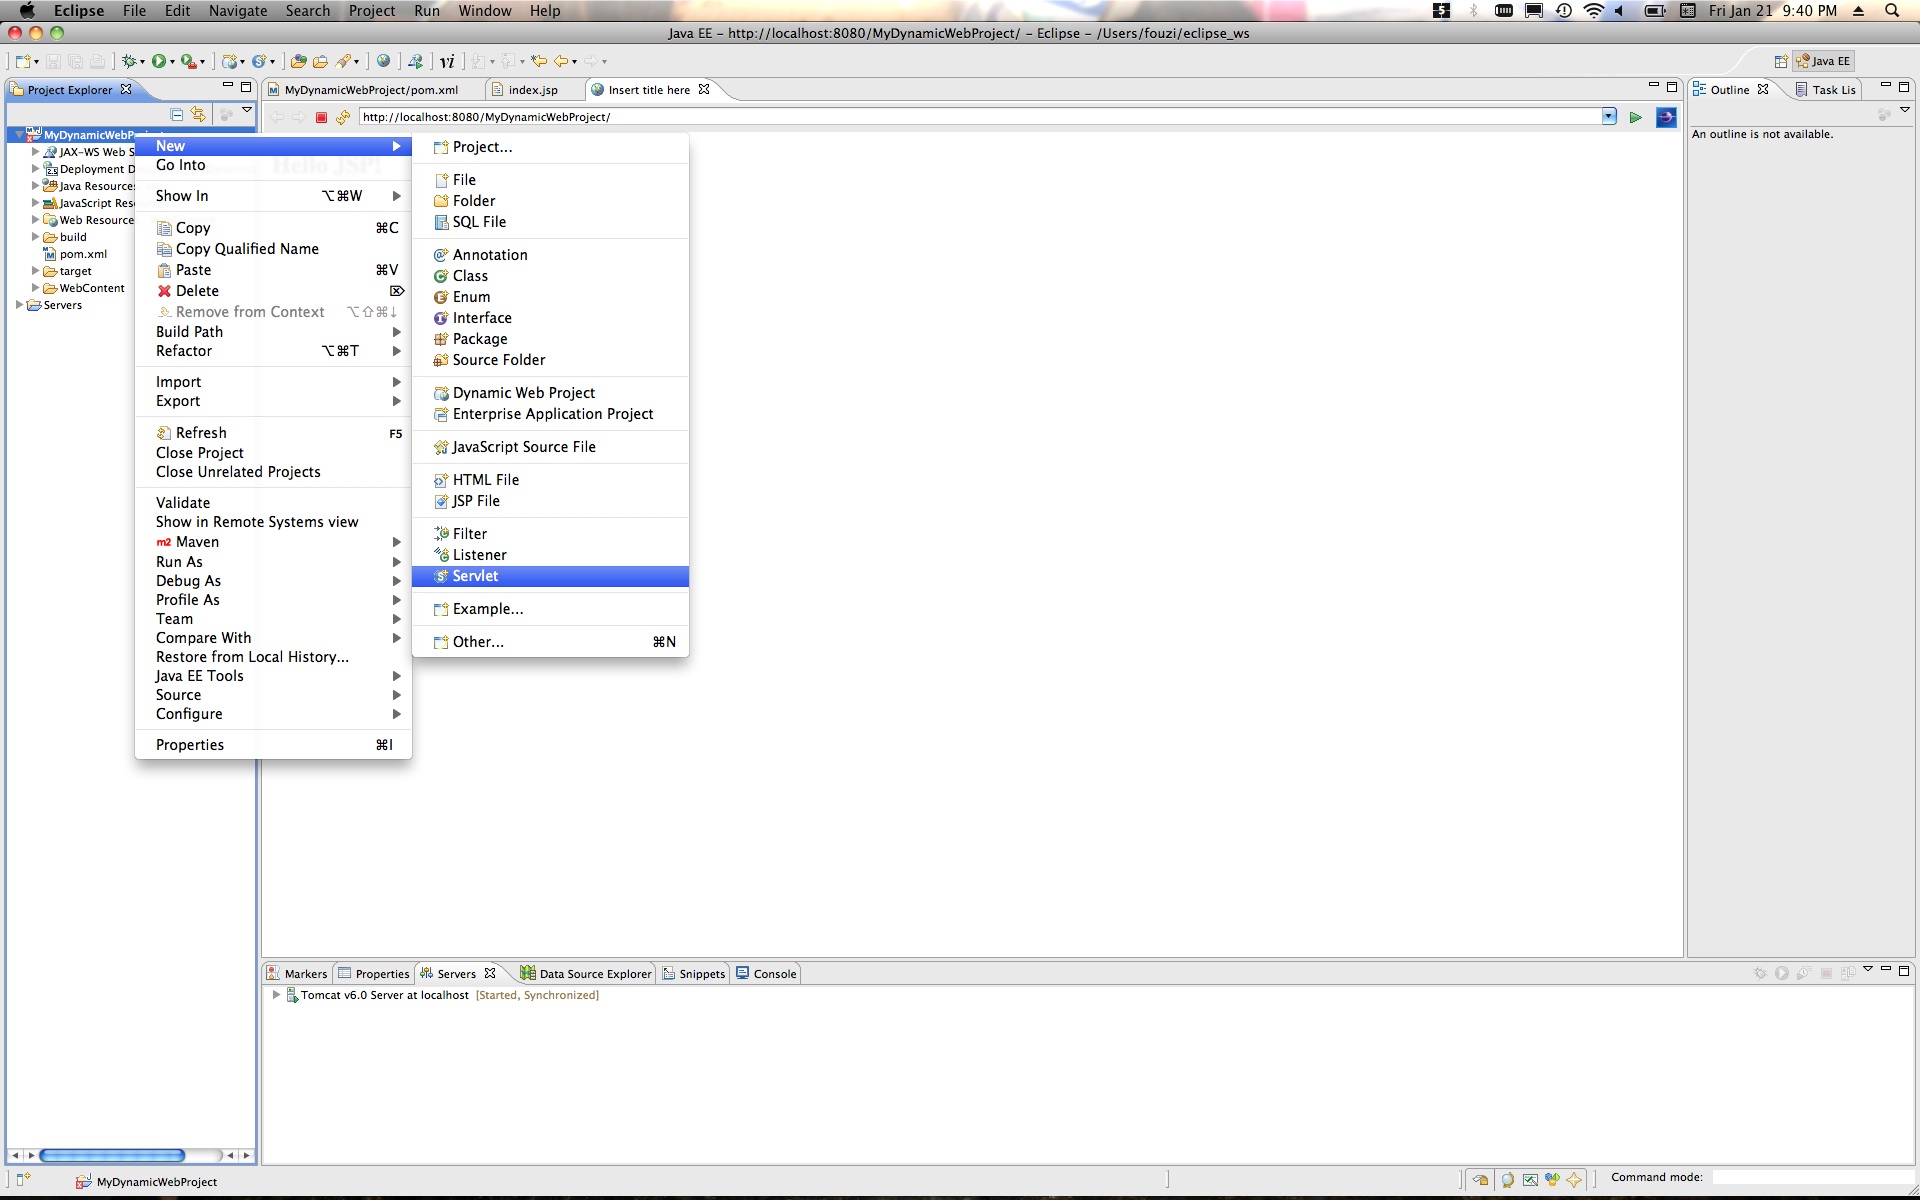Click Project Explorer horizontal scrollbar thumb
This screenshot has width=1920, height=1200.
[112, 1155]
